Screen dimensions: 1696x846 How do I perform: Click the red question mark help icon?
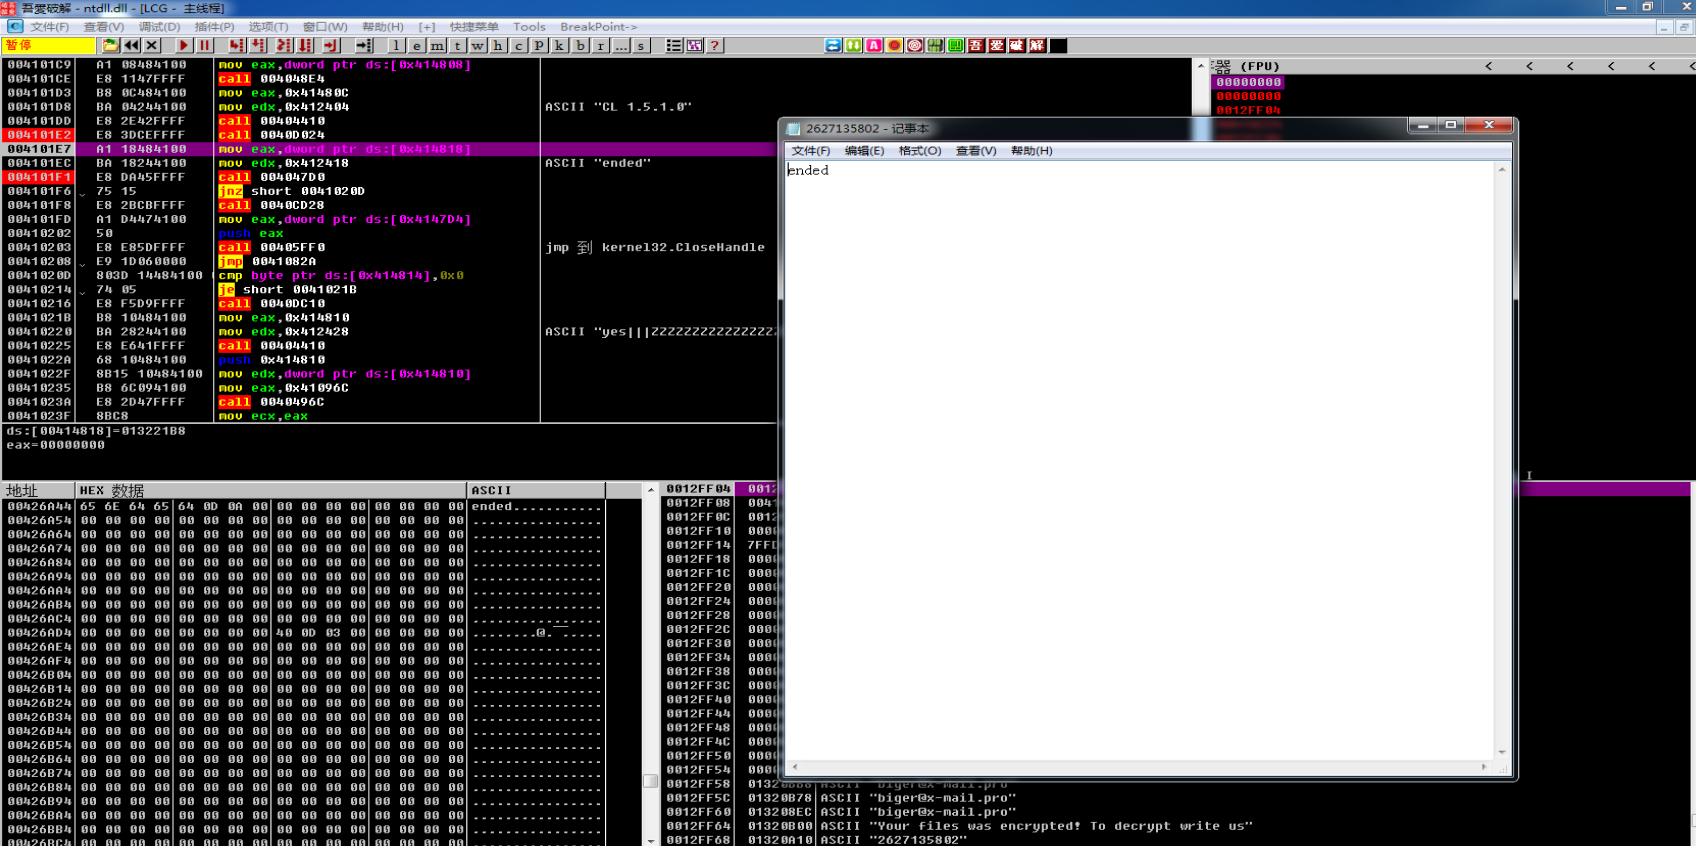pyautogui.click(x=714, y=45)
